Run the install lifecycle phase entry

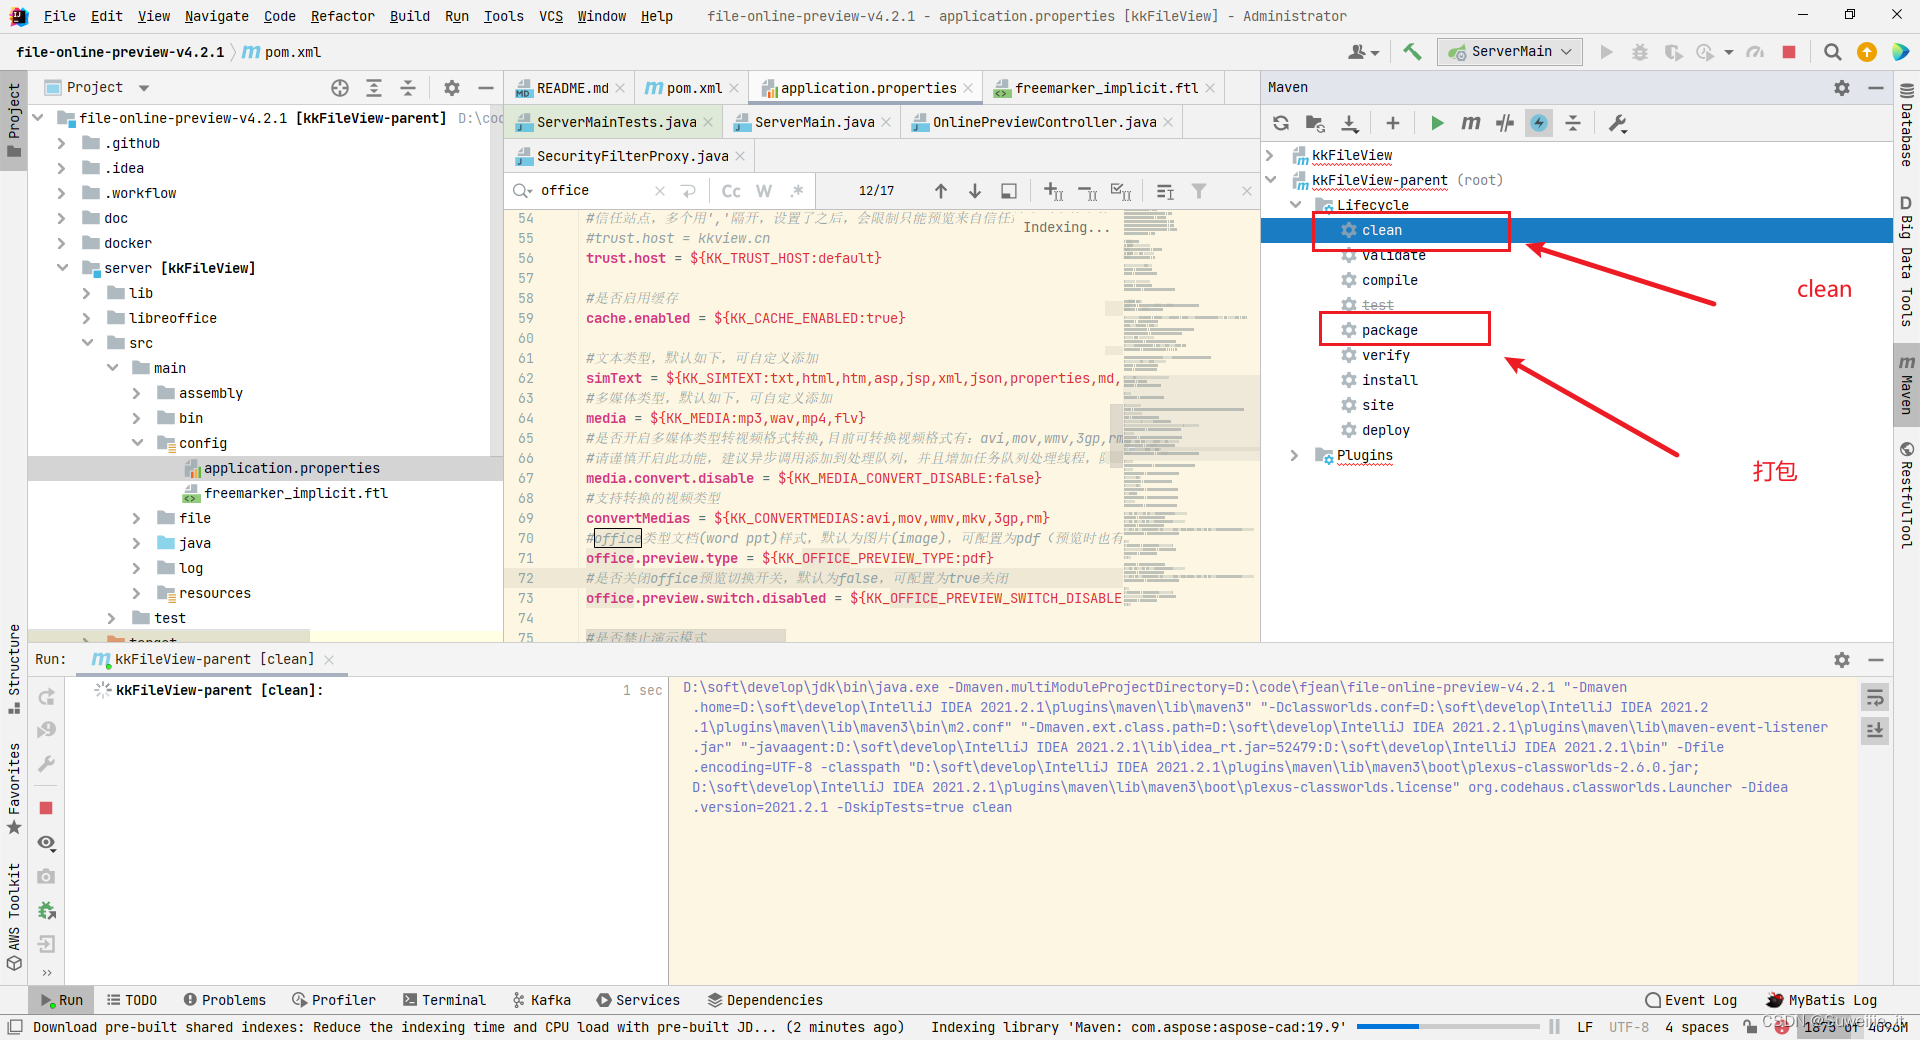tap(1389, 380)
